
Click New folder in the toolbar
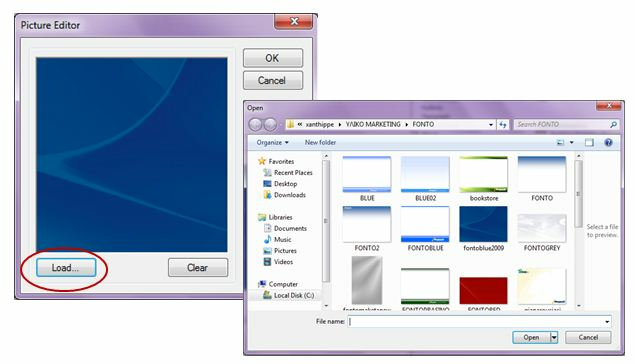(x=320, y=143)
